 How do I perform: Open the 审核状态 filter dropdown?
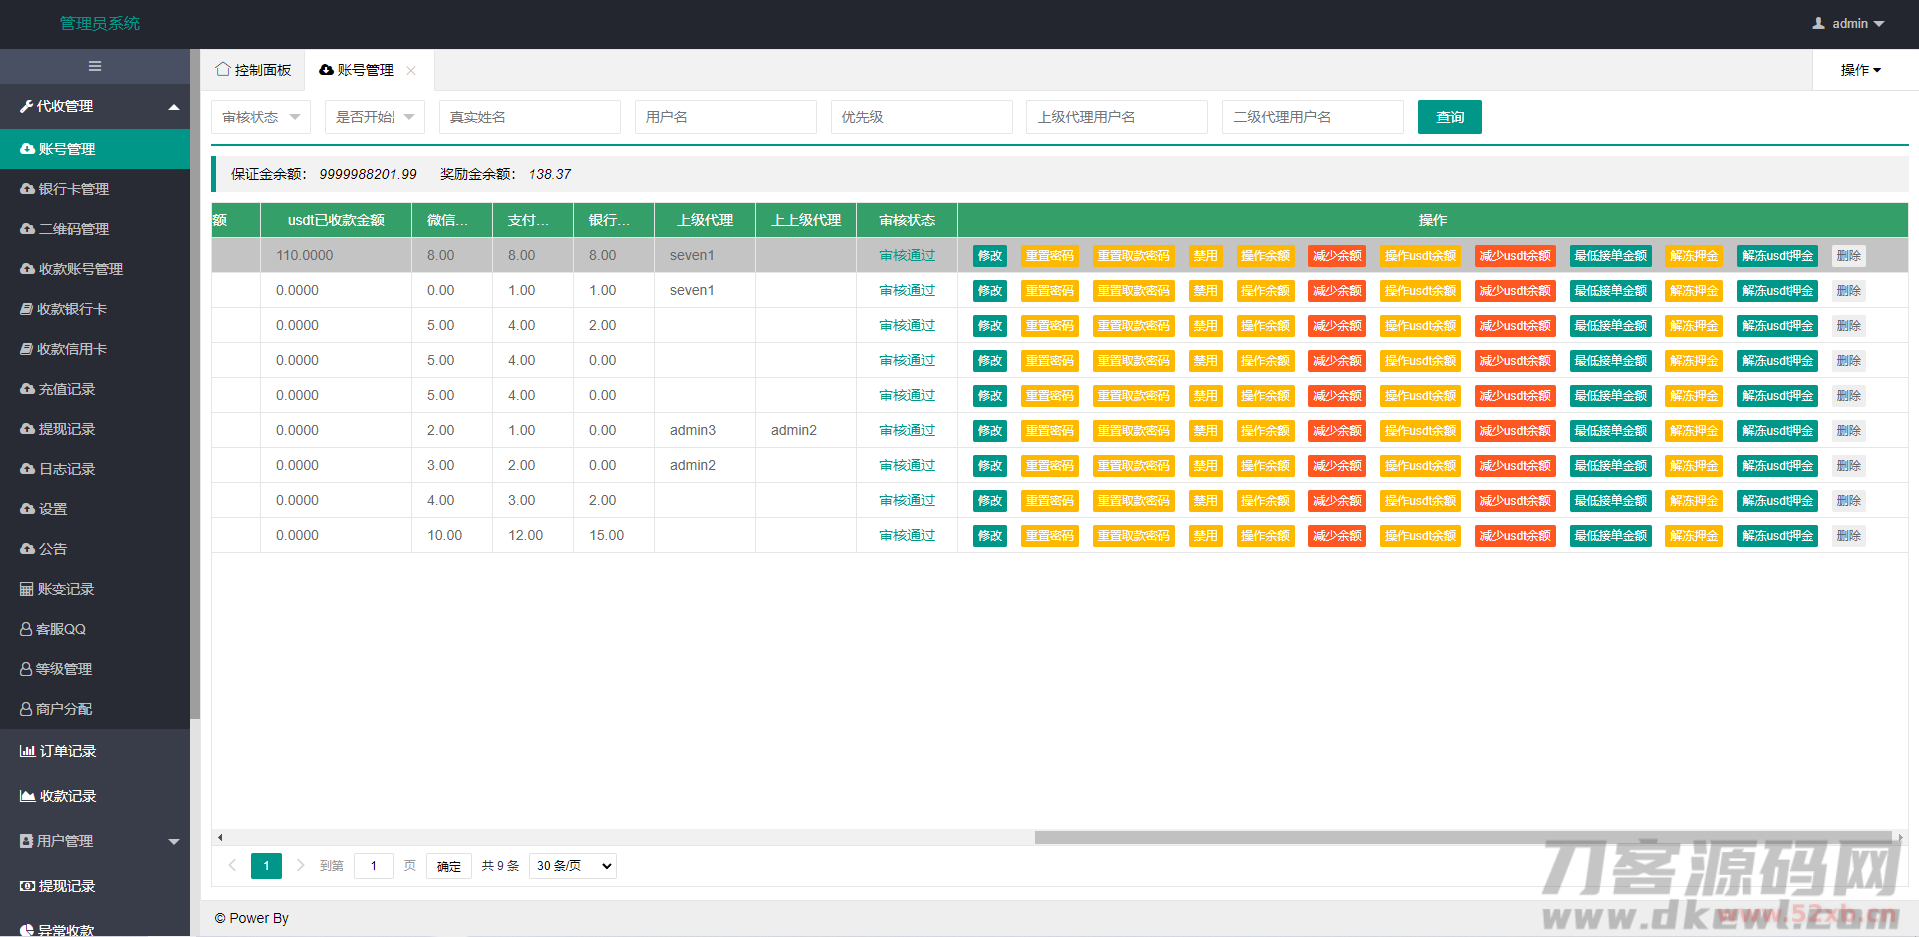[261, 117]
